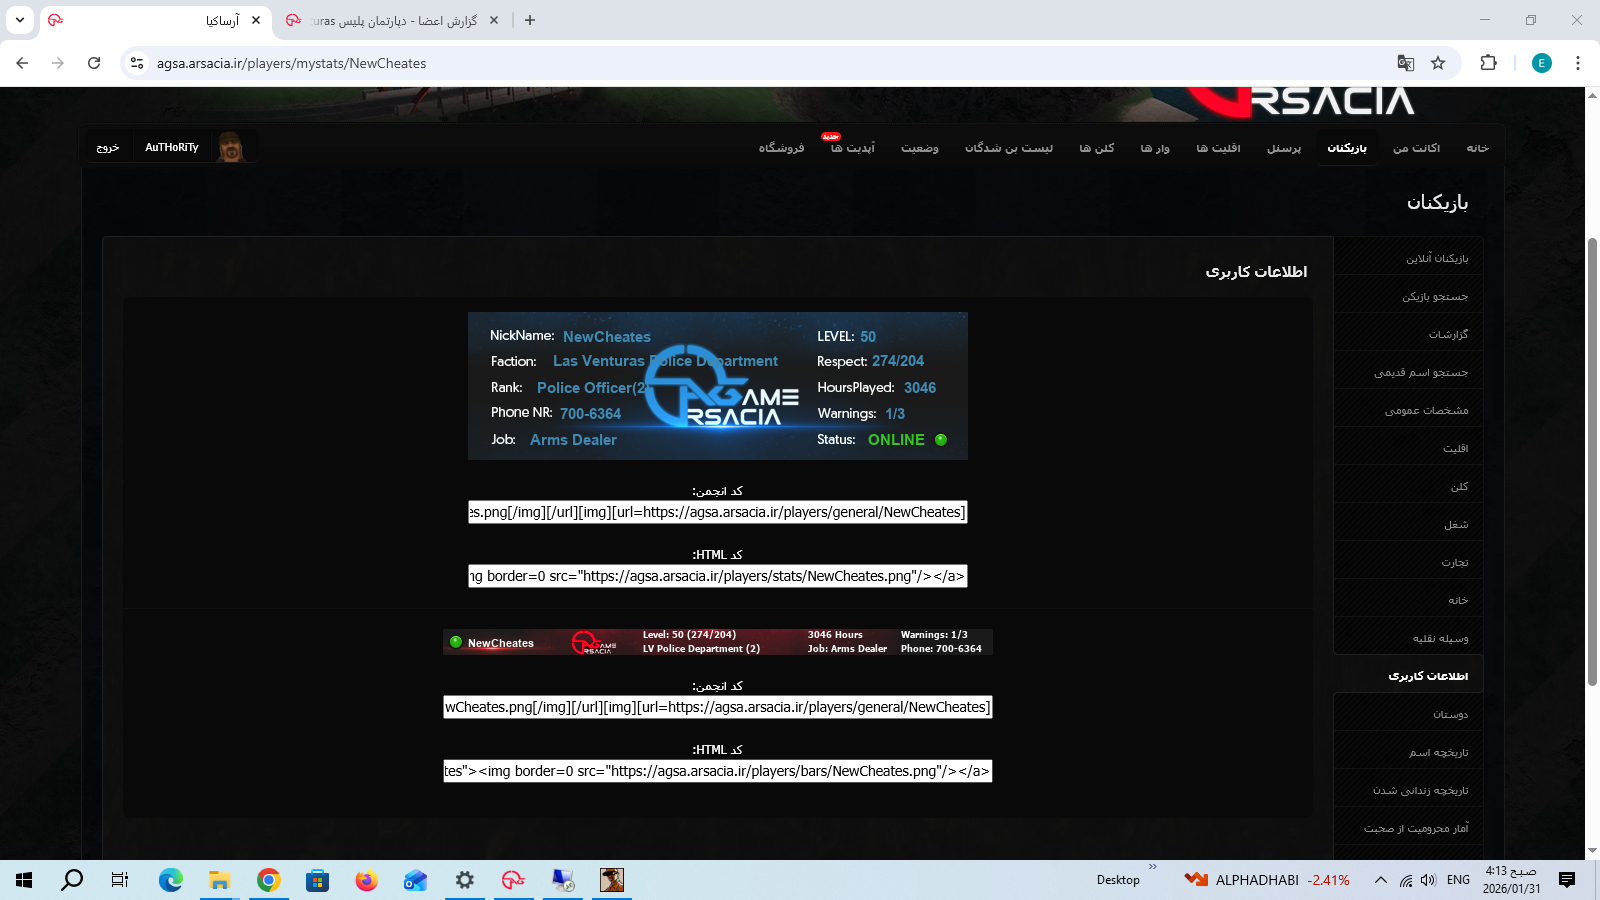Click the NewCheates stats bar image
The image size is (1600, 900).
(x=717, y=642)
